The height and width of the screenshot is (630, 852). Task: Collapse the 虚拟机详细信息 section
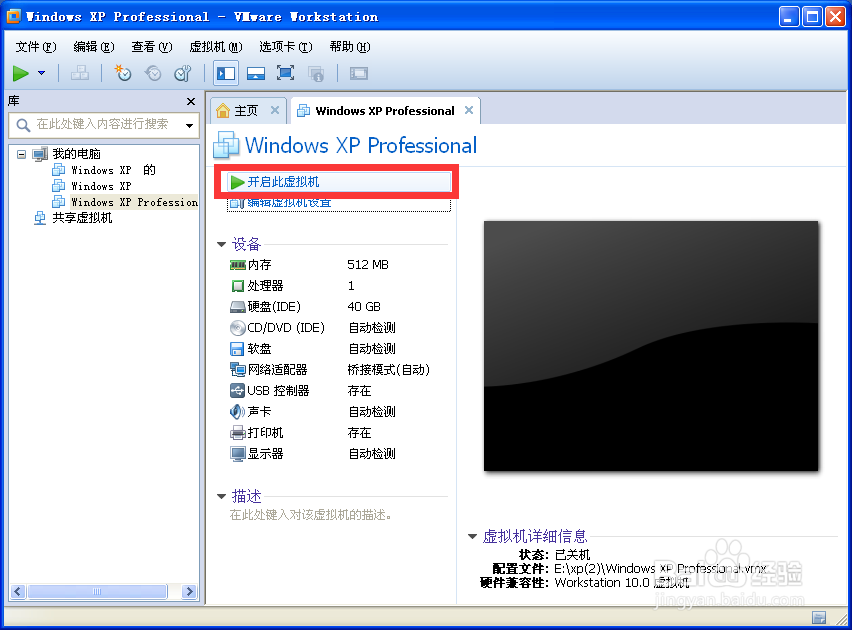click(472, 537)
